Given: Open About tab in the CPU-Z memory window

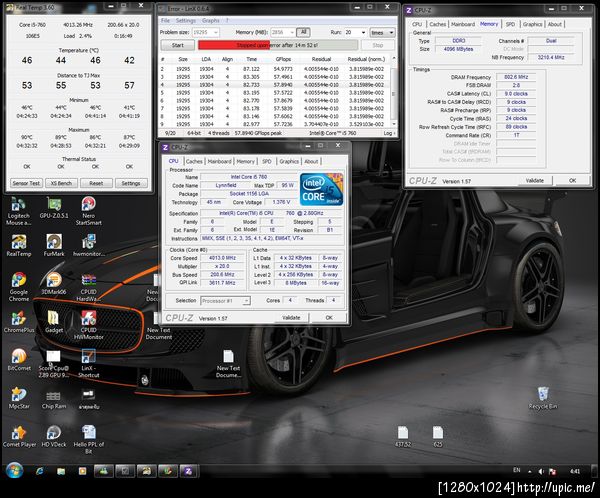Looking at the screenshot, I should [x=554, y=24].
